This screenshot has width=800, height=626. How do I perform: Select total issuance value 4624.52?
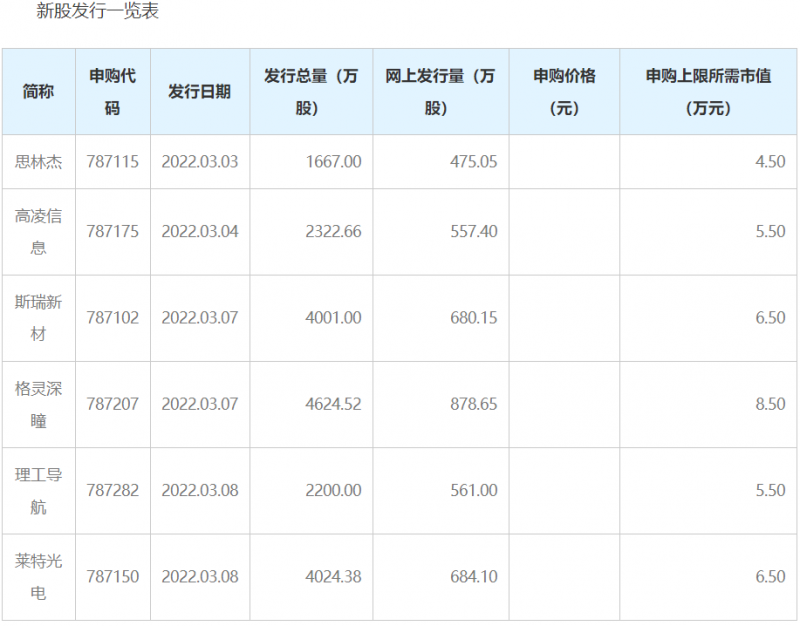click(333, 404)
